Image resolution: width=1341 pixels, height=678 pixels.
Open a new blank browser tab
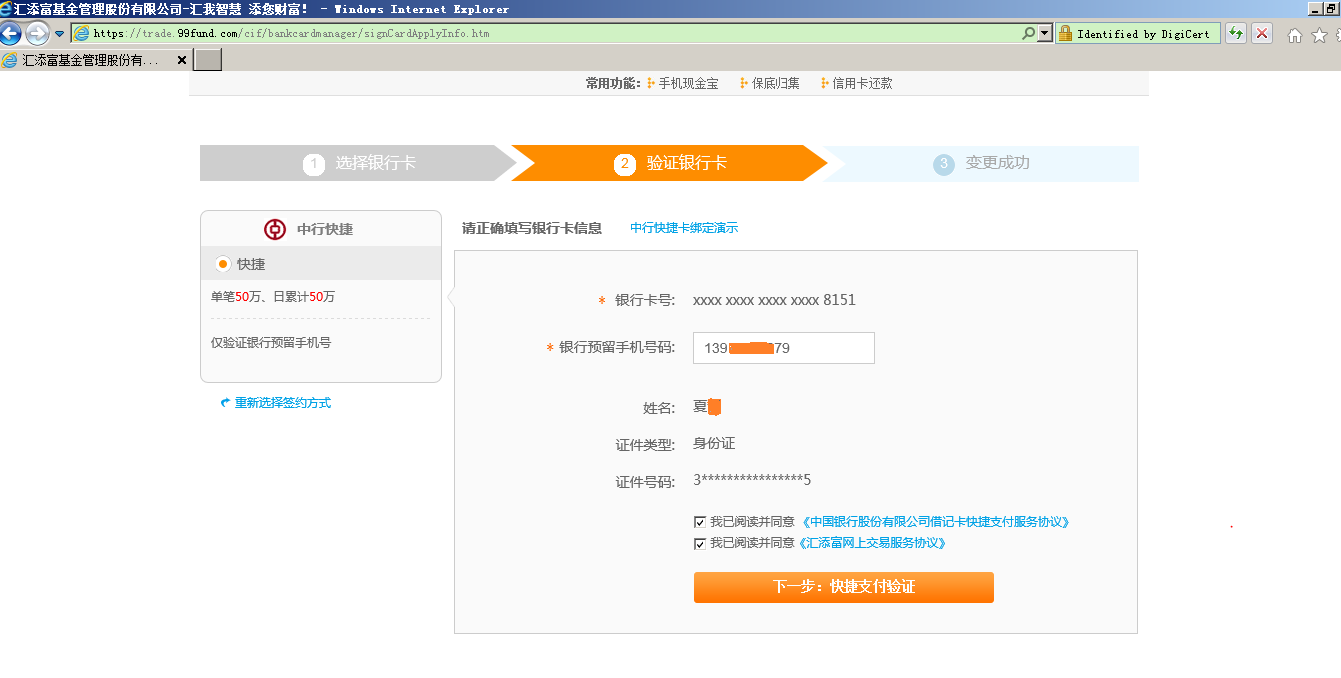pyautogui.click(x=207, y=60)
